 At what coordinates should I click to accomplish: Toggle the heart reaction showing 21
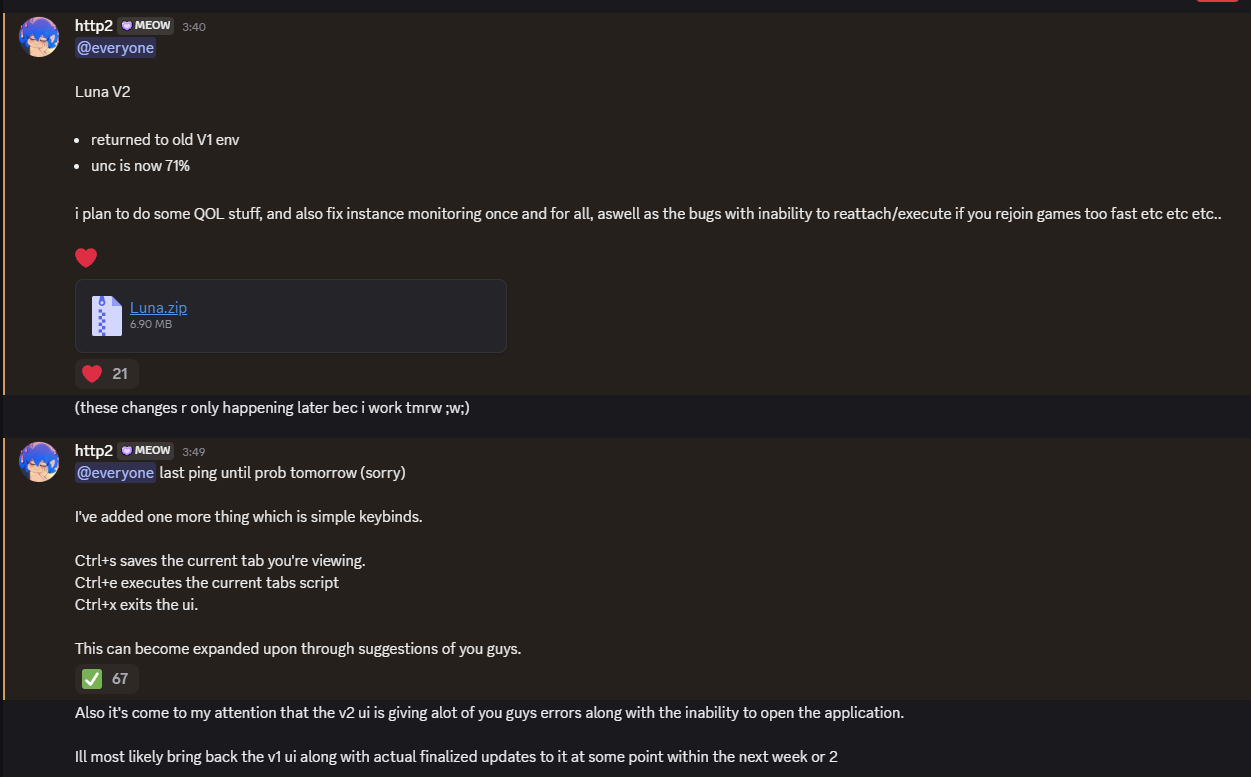(x=106, y=374)
